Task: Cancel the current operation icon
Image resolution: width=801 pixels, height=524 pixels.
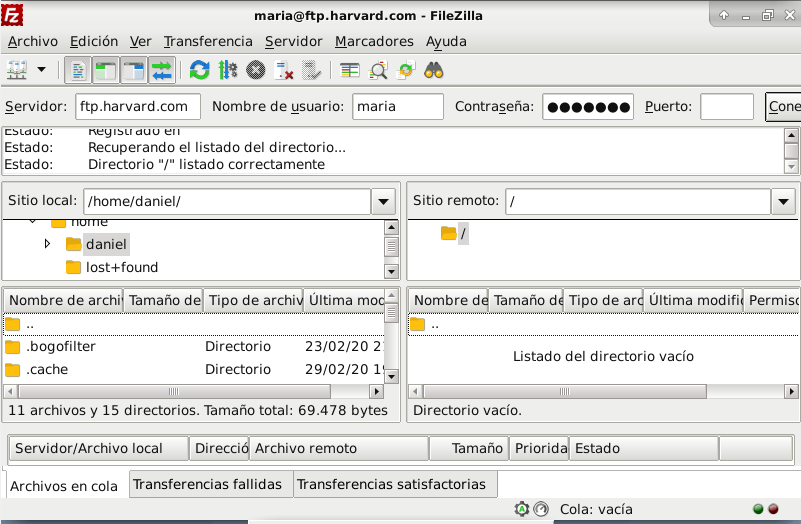Action: [256, 70]
